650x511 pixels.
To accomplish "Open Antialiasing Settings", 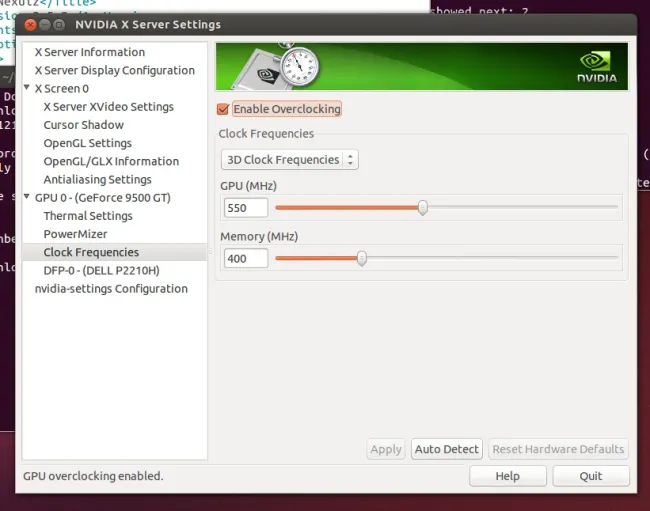I will click(97, 179).
